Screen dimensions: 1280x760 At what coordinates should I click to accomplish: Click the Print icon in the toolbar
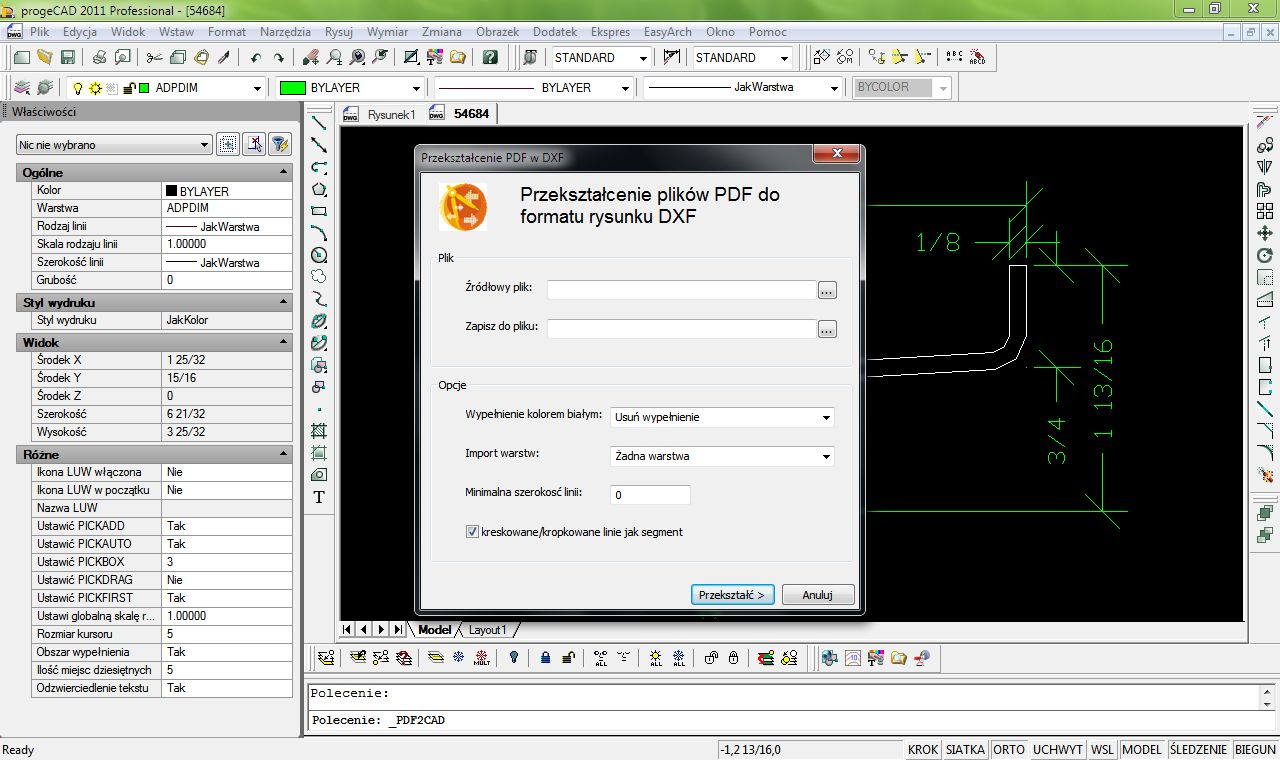point(100,57)
